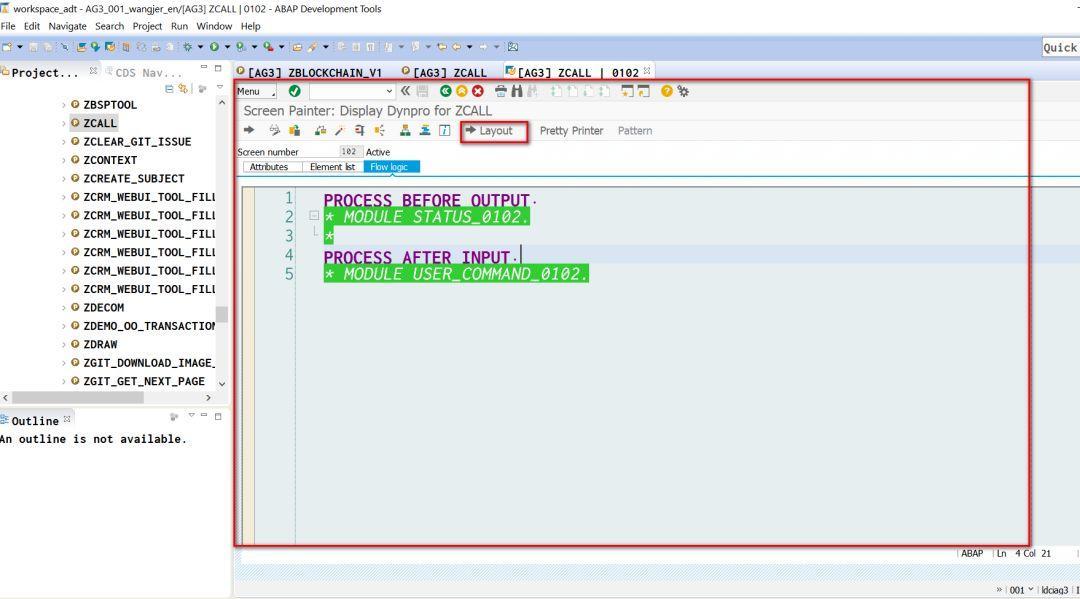Click the Screen number field value 102
The width and height of the screenshot is (1080, 599).
(349, 151)
